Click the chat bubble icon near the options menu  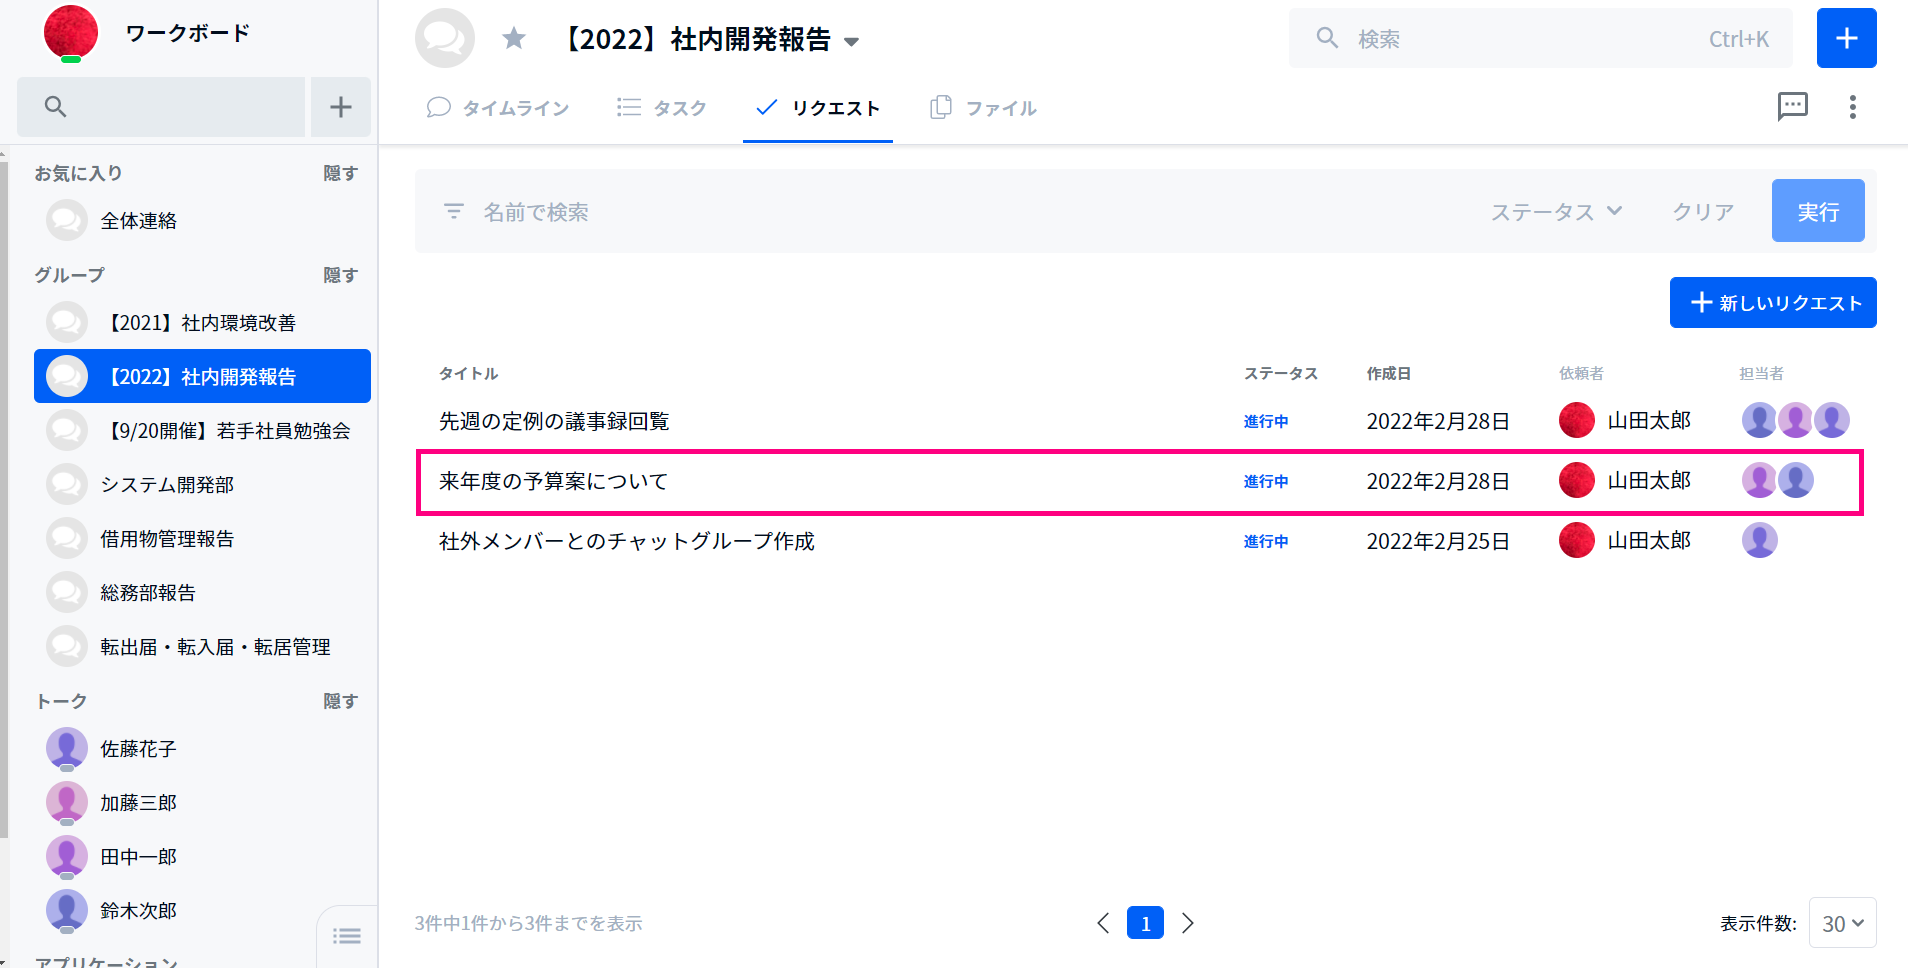pos(1793,107)
